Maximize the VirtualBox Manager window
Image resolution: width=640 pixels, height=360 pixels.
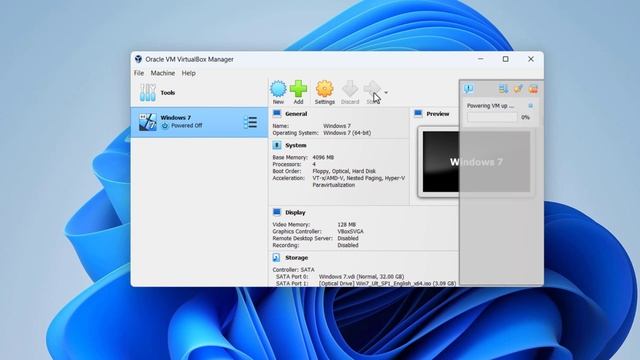pyautogui.click(x=506, y=59)
